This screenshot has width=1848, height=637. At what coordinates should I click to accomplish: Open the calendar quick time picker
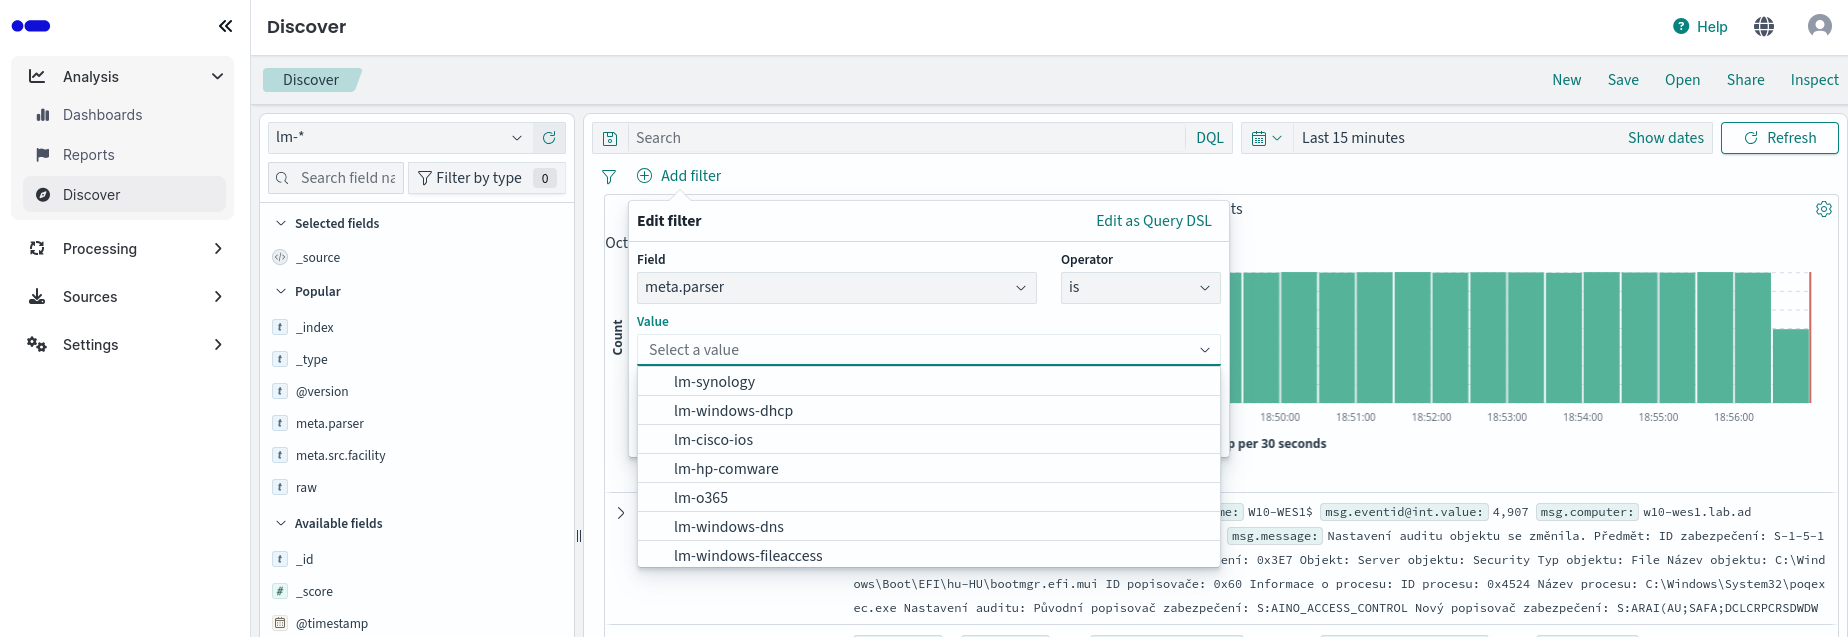point(1266,138)
